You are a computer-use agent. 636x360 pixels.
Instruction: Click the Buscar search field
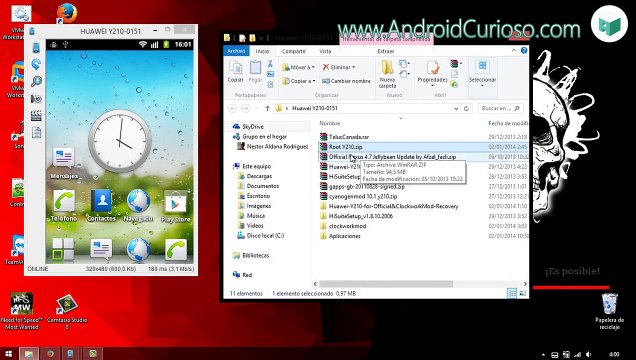point(500,108)
